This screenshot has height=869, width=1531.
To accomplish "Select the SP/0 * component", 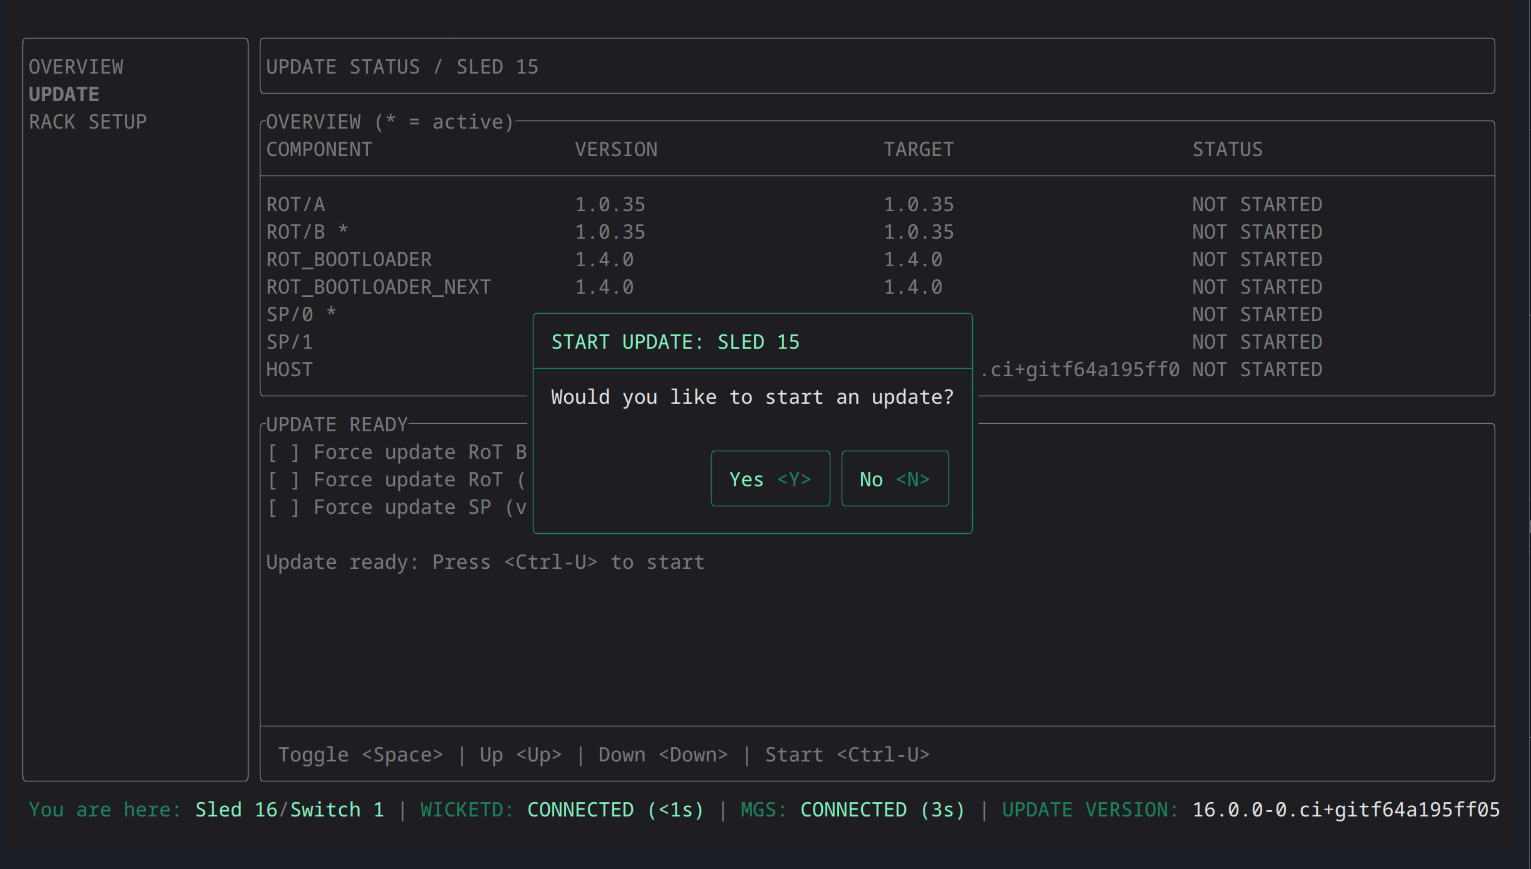I will tap(301, 314).
